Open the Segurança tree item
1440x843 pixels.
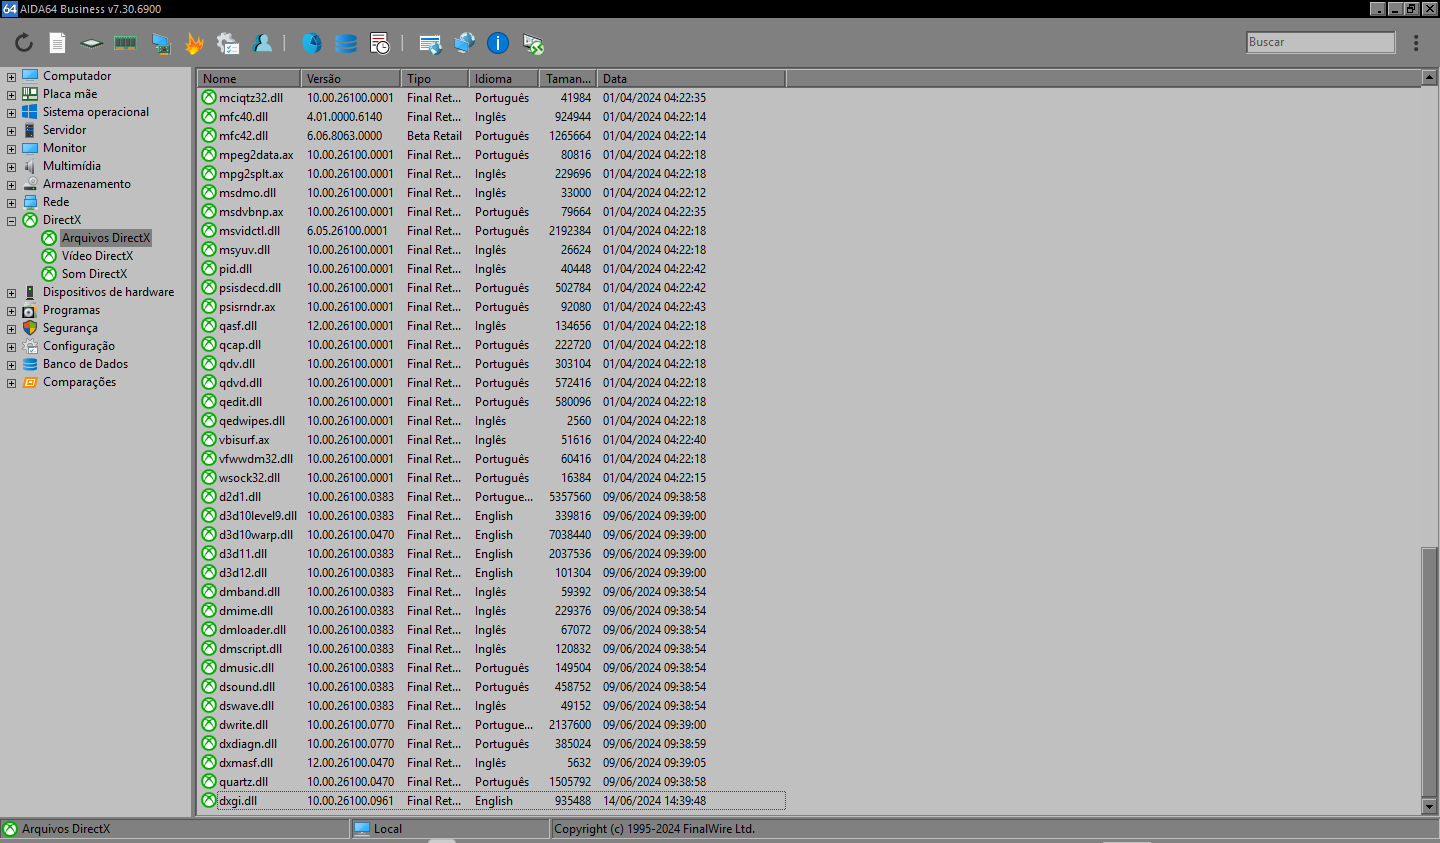pos(70,328)
